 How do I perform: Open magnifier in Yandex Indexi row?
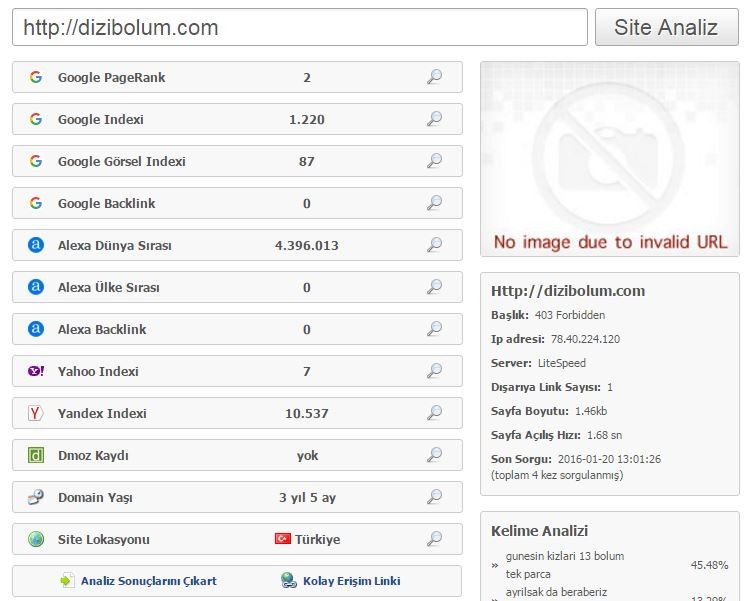(x=435, y=413)
